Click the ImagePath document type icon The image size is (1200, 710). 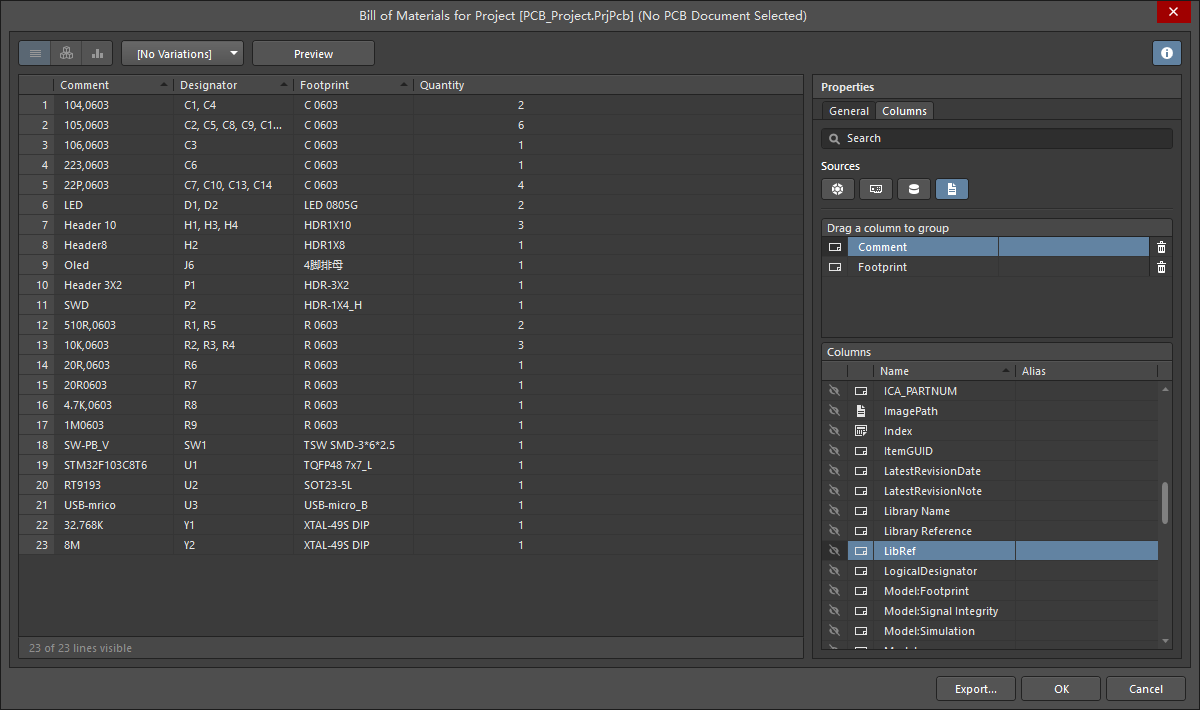pyautogui.click(x=860, y=411)
